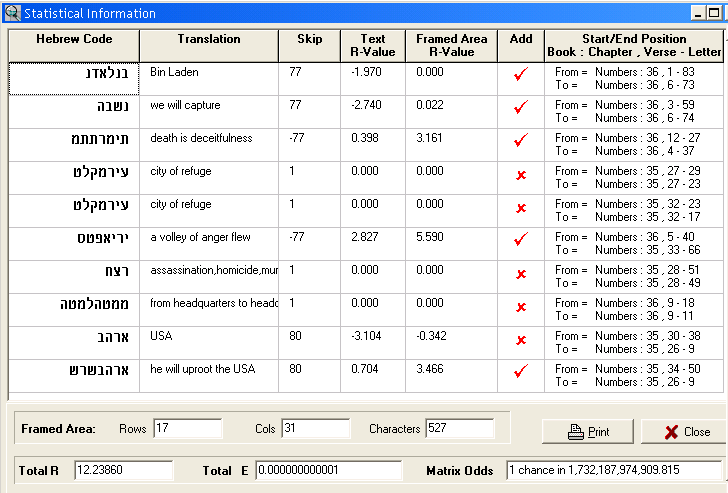Select 'from headquarters to' translation cell
Viewport: 728px width, 493px height.
pyautogui.click(x=209, y=310)
